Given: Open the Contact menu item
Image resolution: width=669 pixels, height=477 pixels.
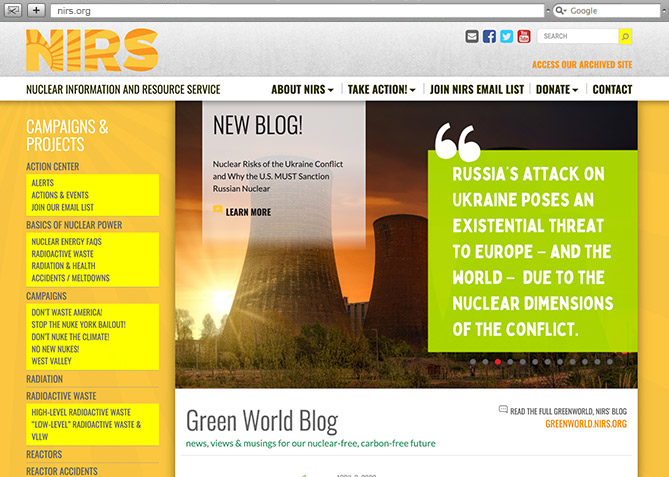Looking at the screenshot, I should pos(612,89).
